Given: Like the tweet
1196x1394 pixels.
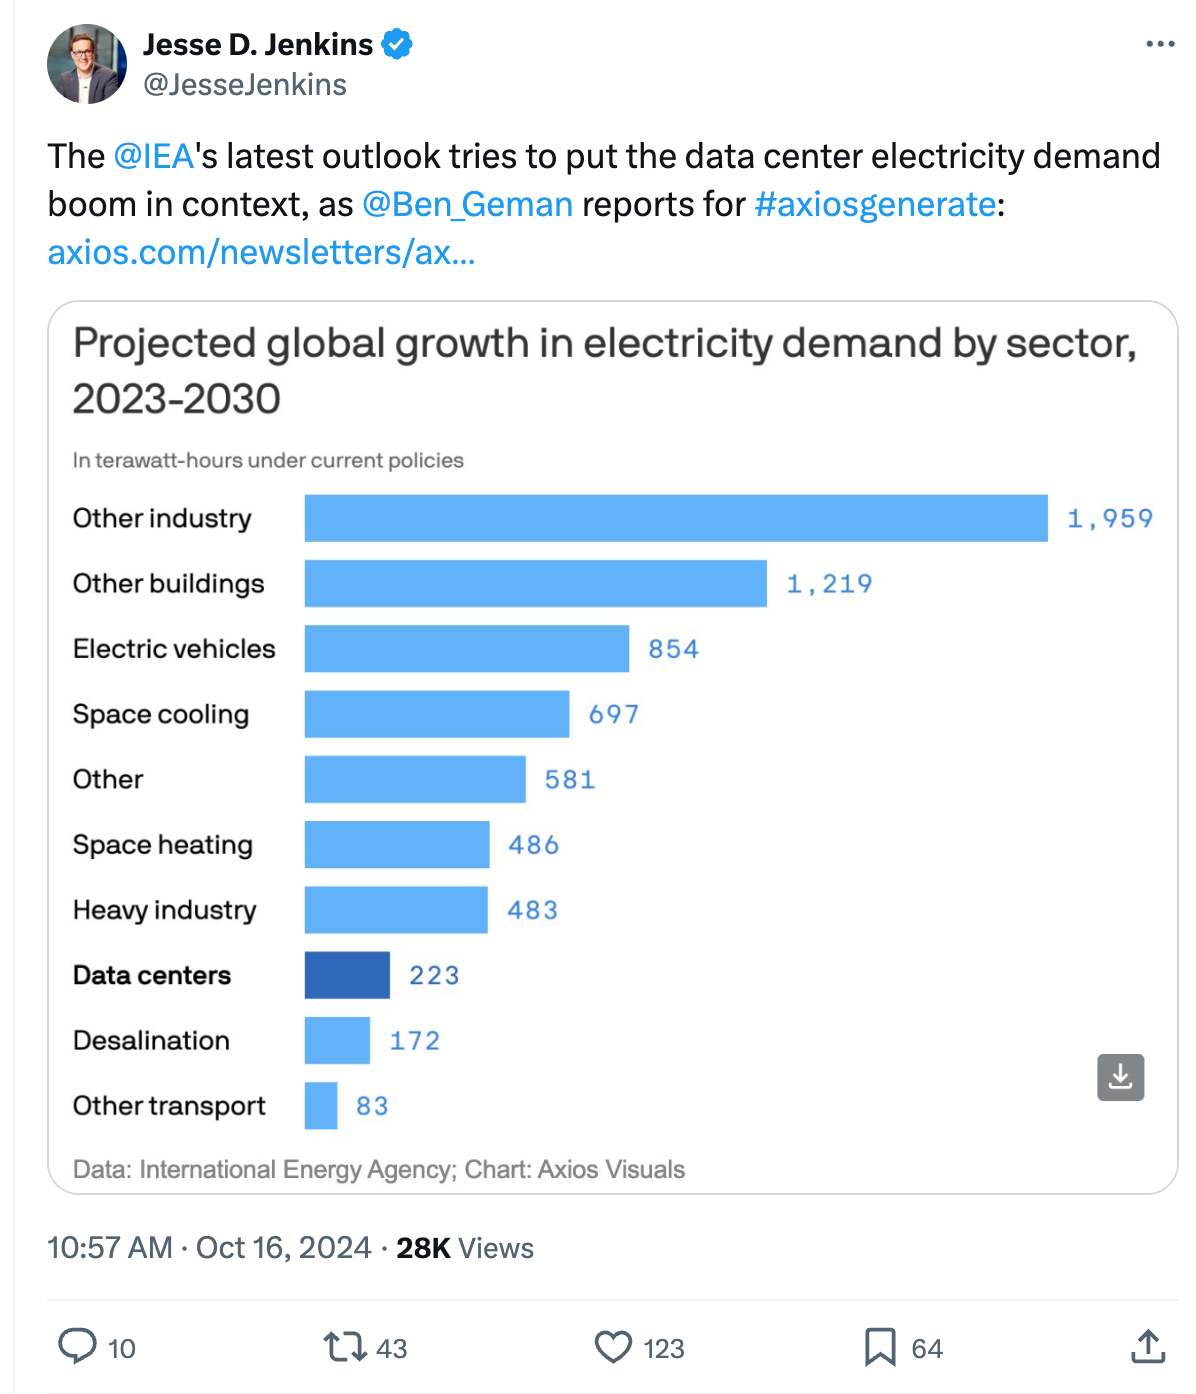Looking at the screenshot, I should [x=615, y=1348].
